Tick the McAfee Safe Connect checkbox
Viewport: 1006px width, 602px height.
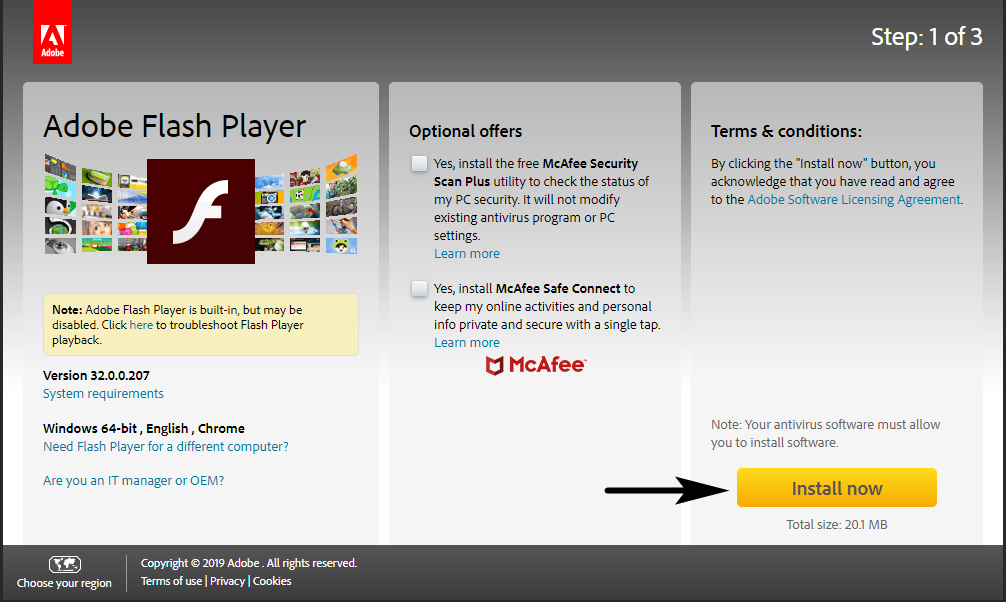[419, 289]
